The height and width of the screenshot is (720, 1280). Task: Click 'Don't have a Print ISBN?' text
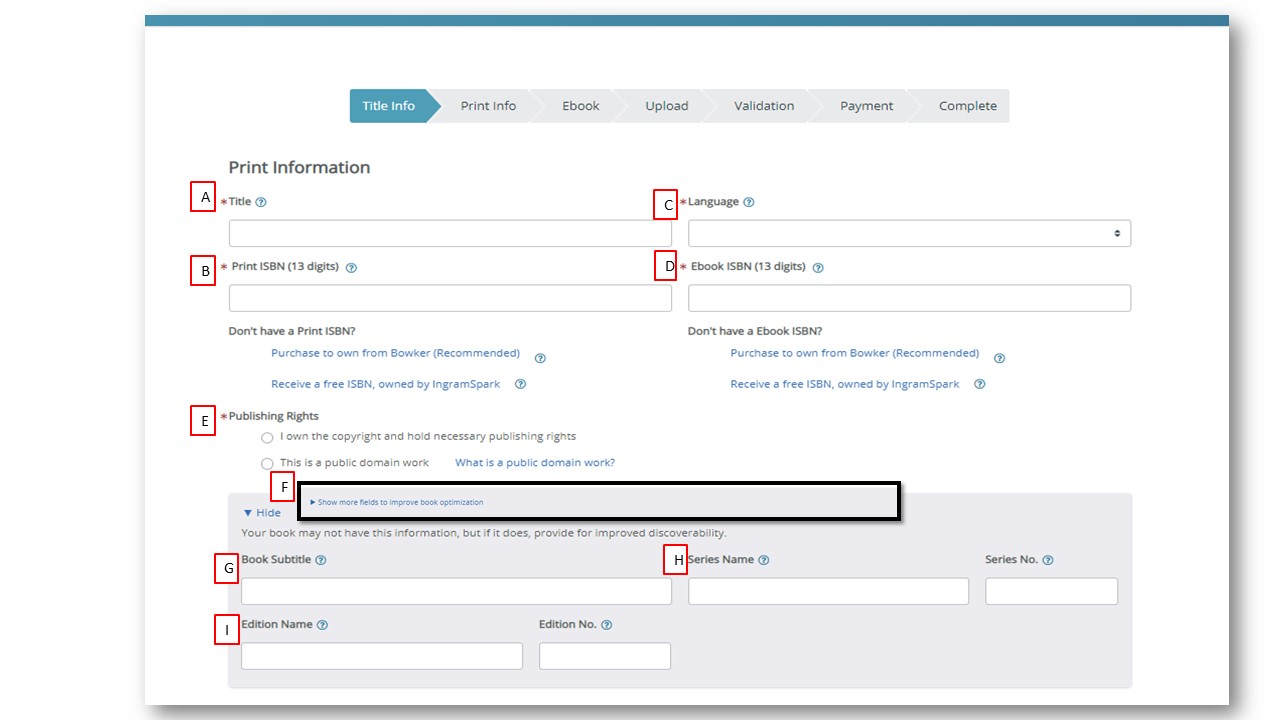tap(292, 331)
